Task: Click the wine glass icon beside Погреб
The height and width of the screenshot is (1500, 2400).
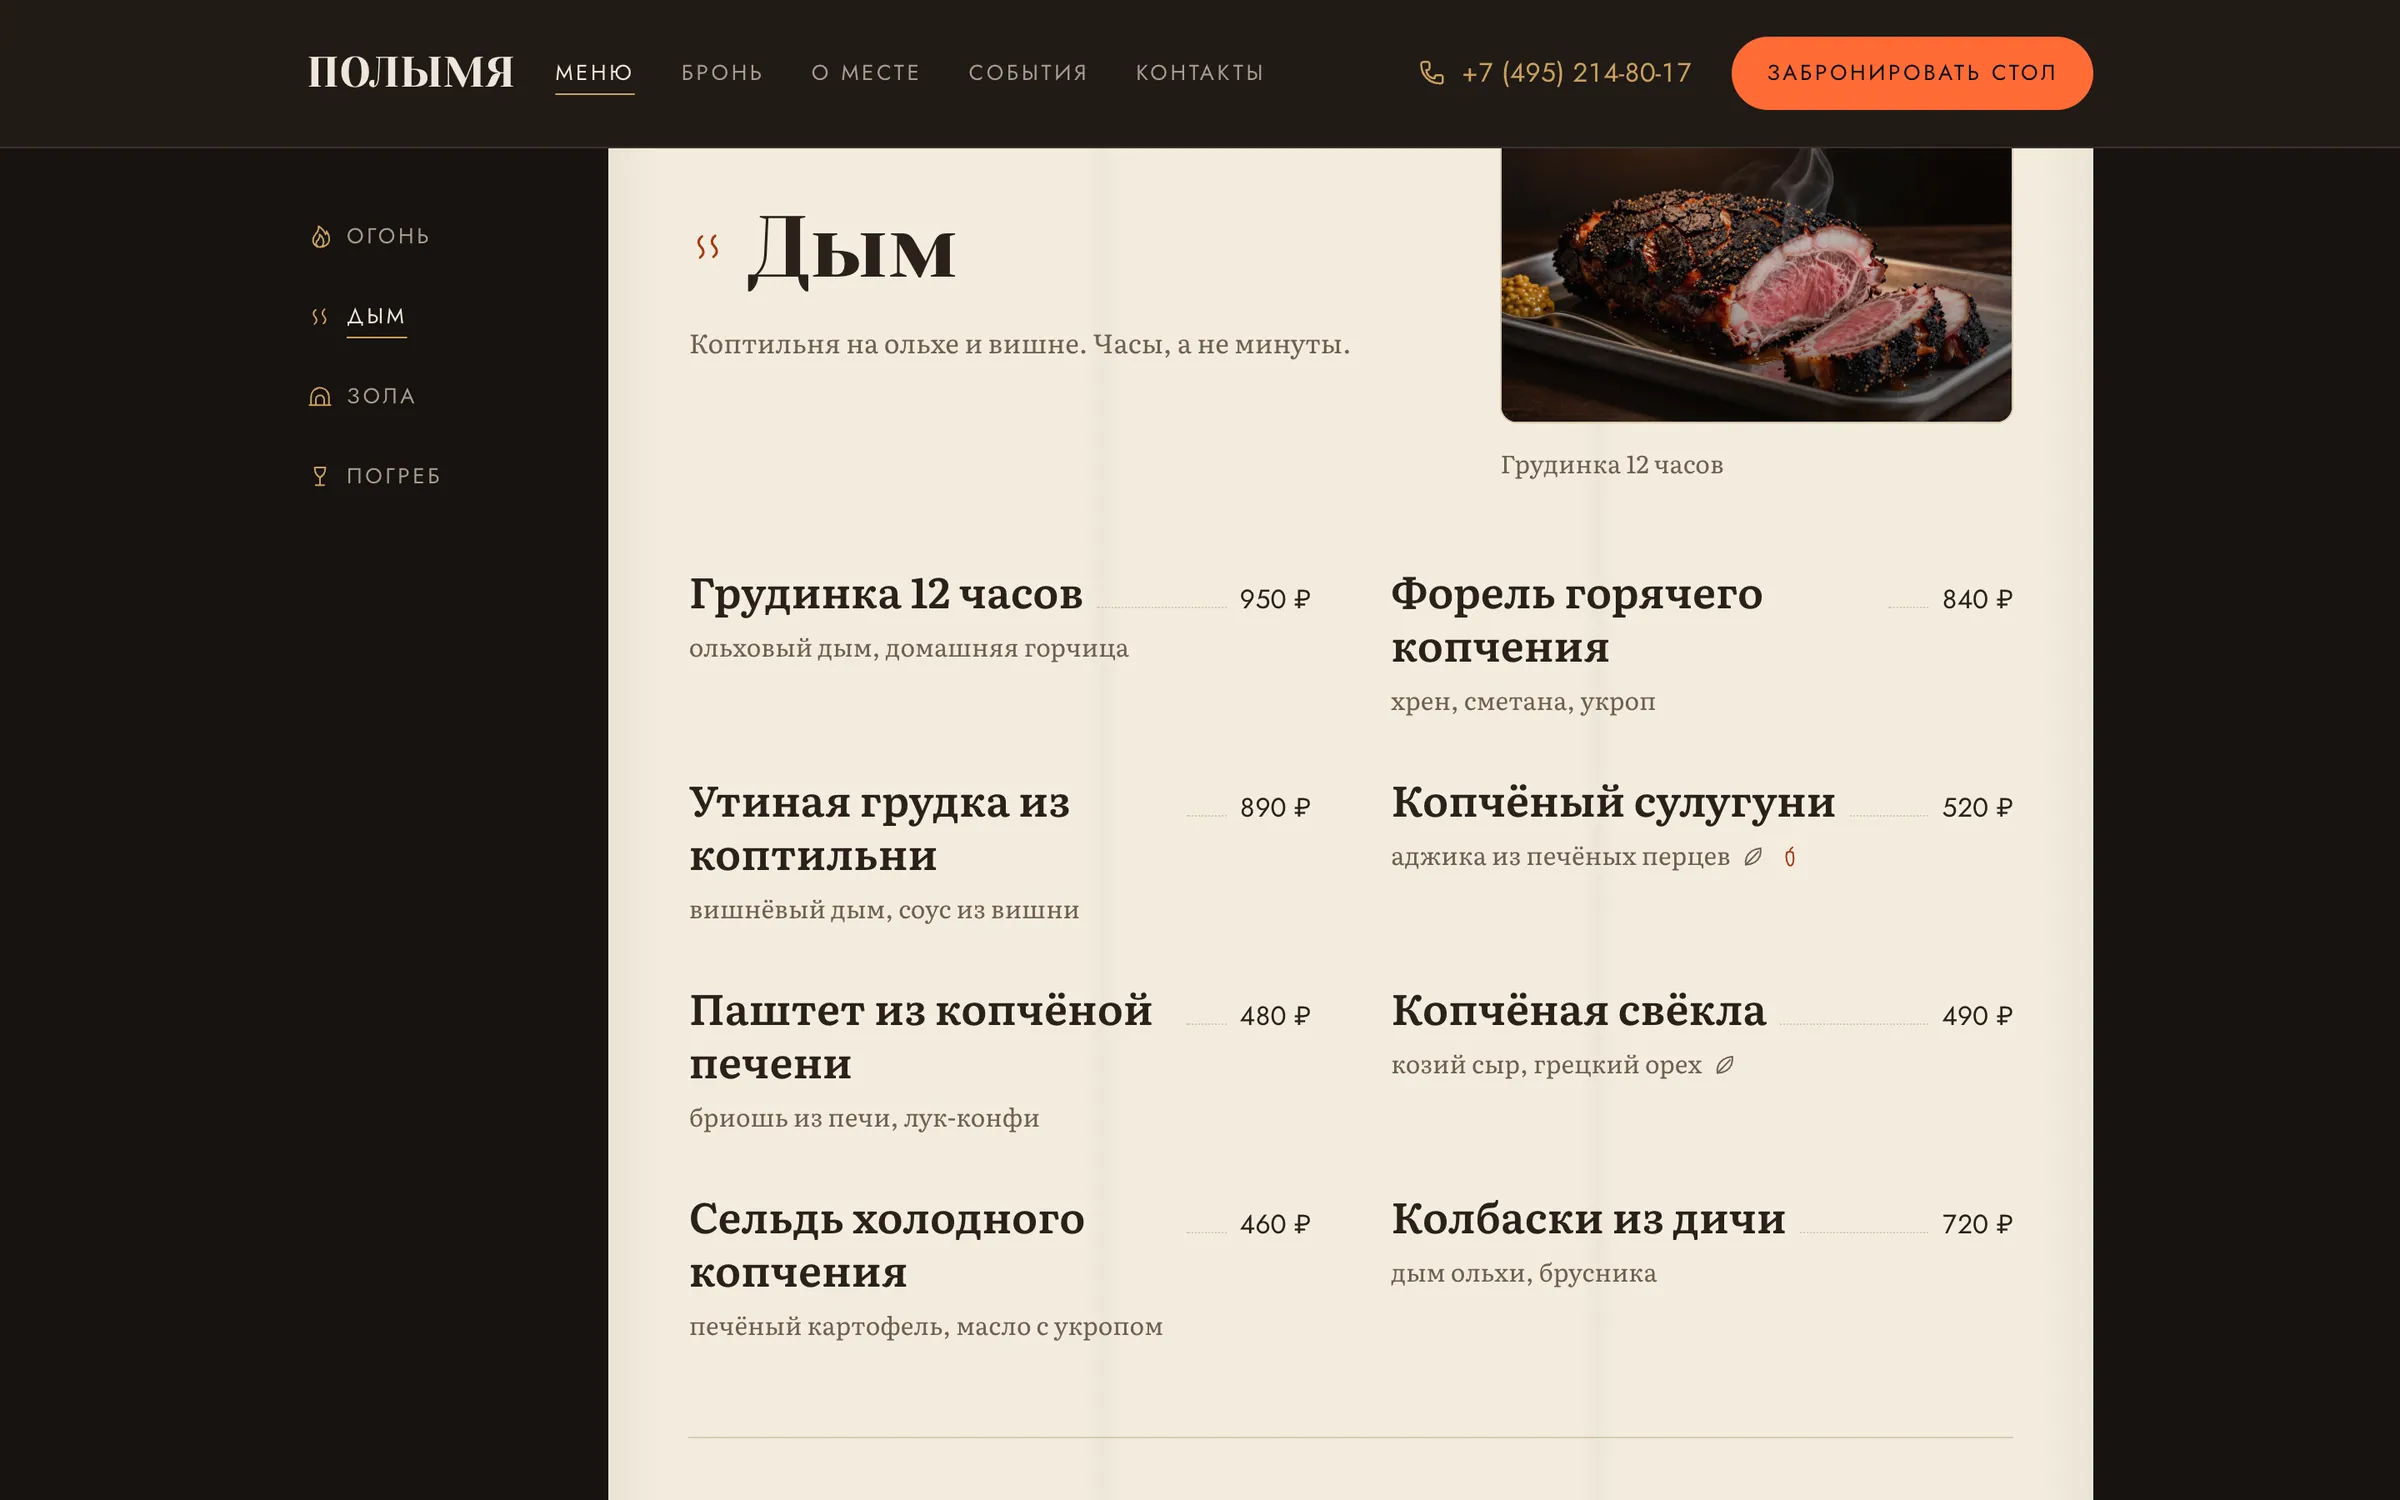Action: [x=320, y=477]
